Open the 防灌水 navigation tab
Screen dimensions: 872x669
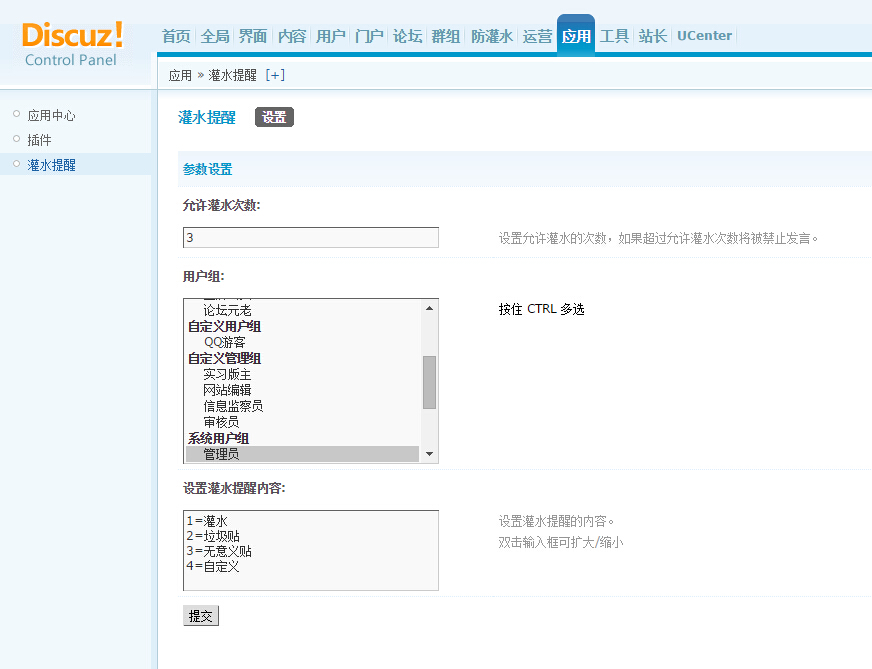click(492, 36)
